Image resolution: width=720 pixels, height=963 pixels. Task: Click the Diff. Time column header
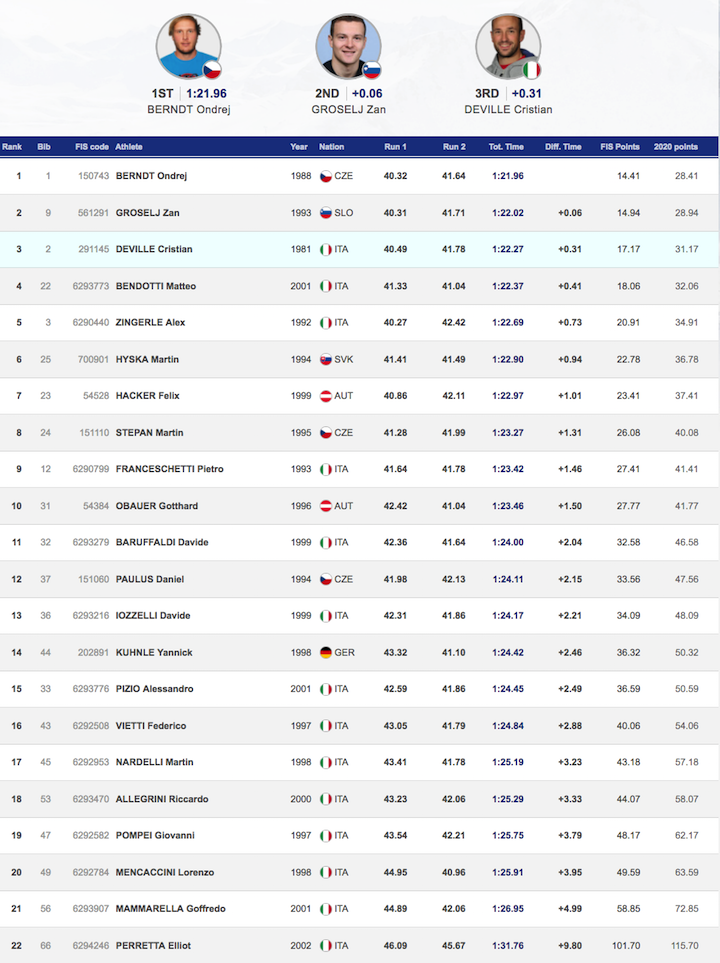563,147
